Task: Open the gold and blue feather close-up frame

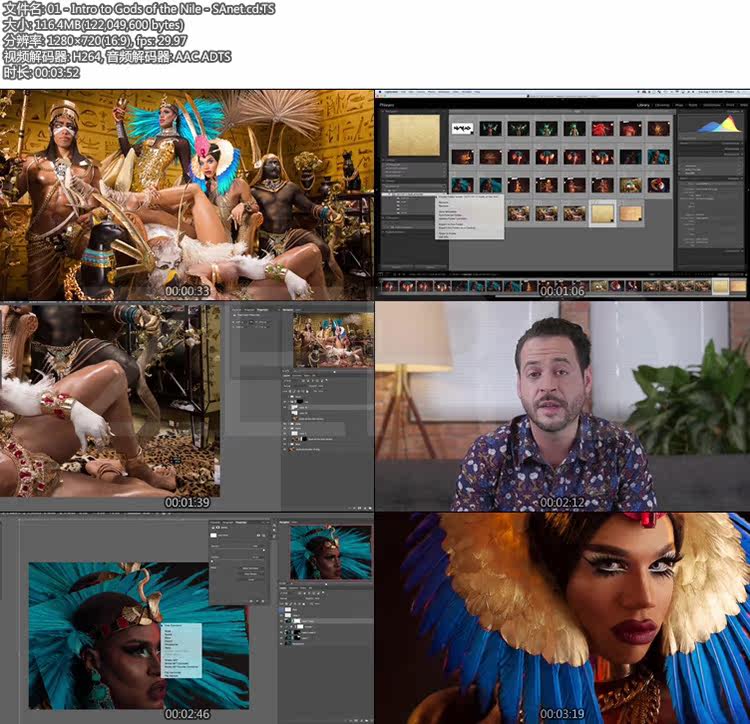Action: pos(562,618)
